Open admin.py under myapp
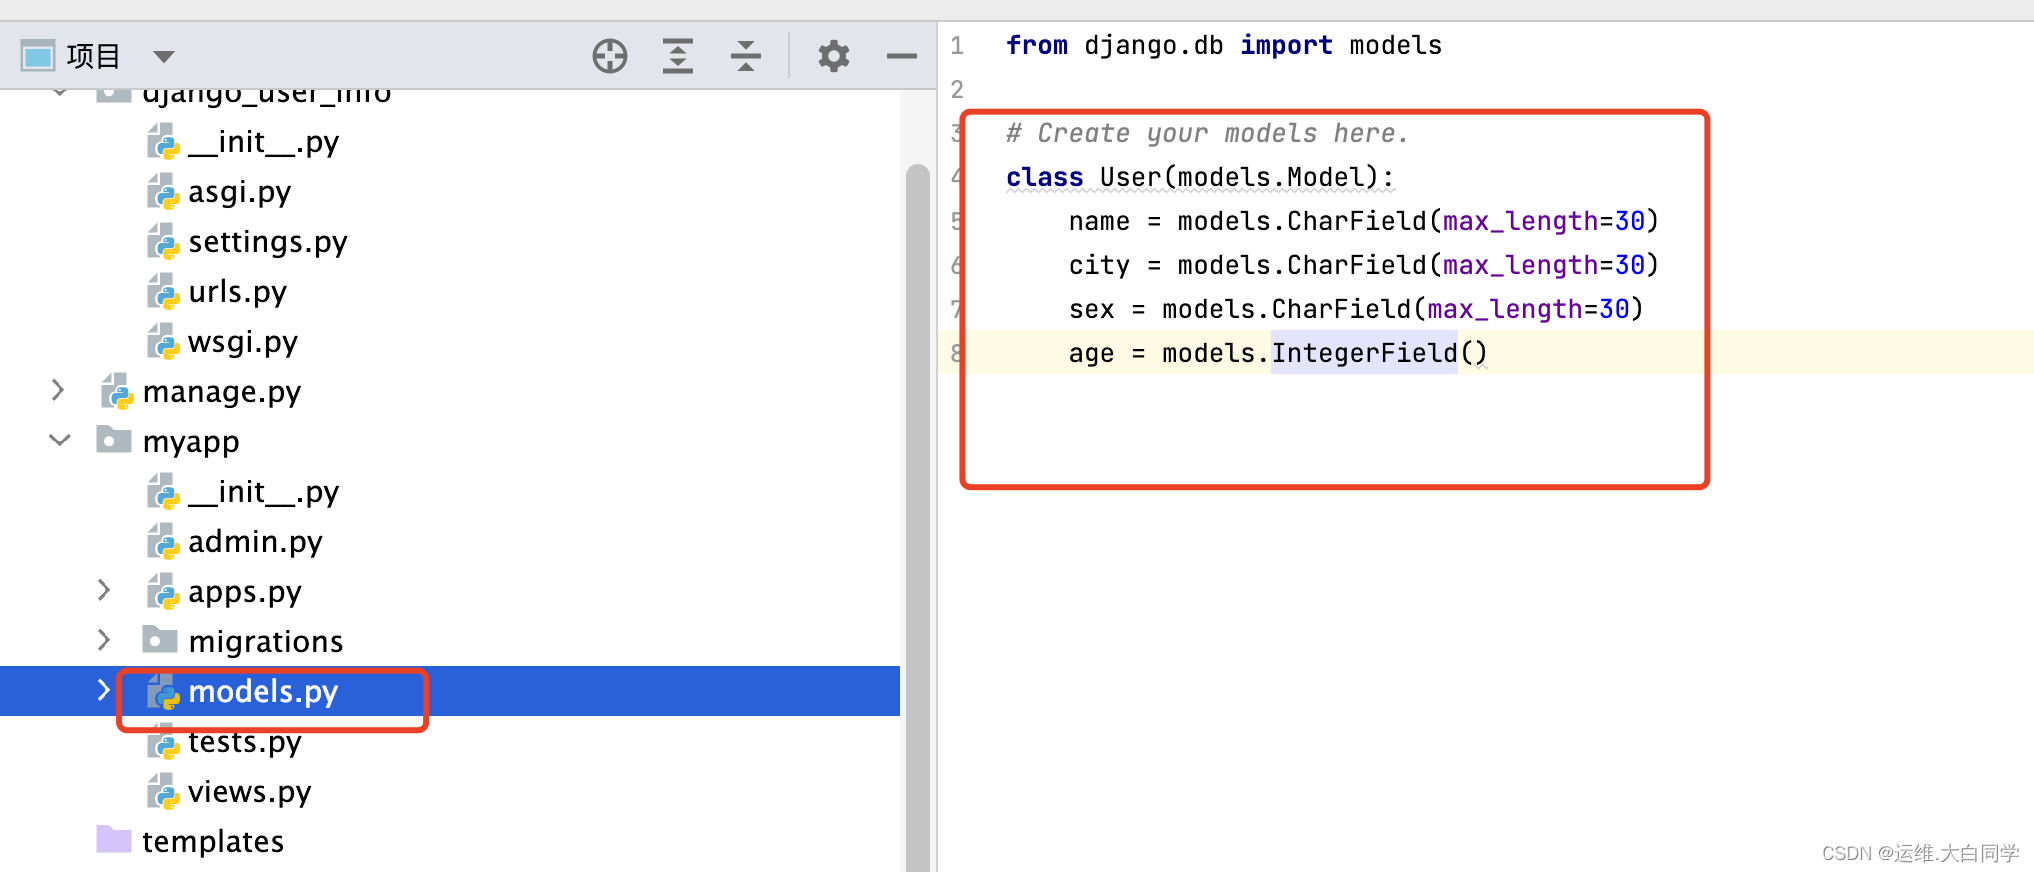 pyautogui.click(x=255, y=542)
